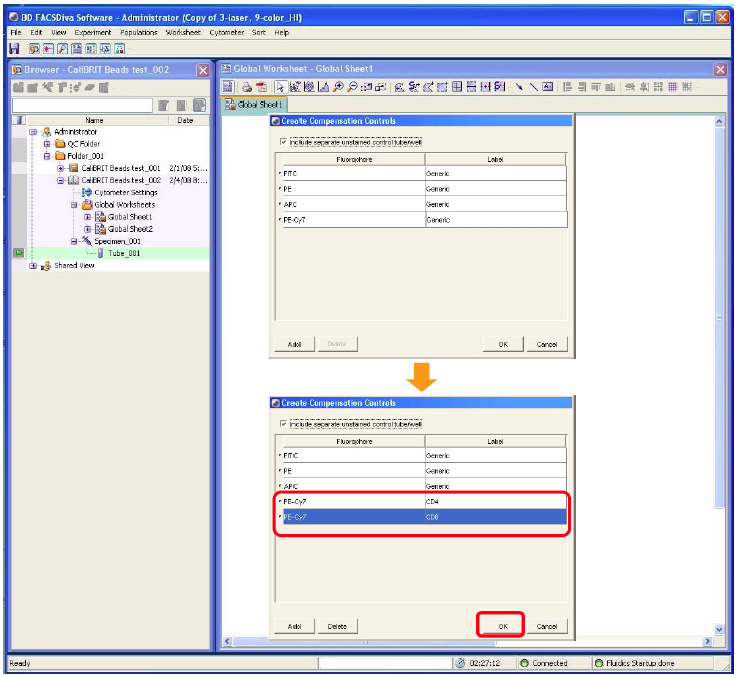736x677 pixels.
Task: Open the File menu
Action: [16, 32]
